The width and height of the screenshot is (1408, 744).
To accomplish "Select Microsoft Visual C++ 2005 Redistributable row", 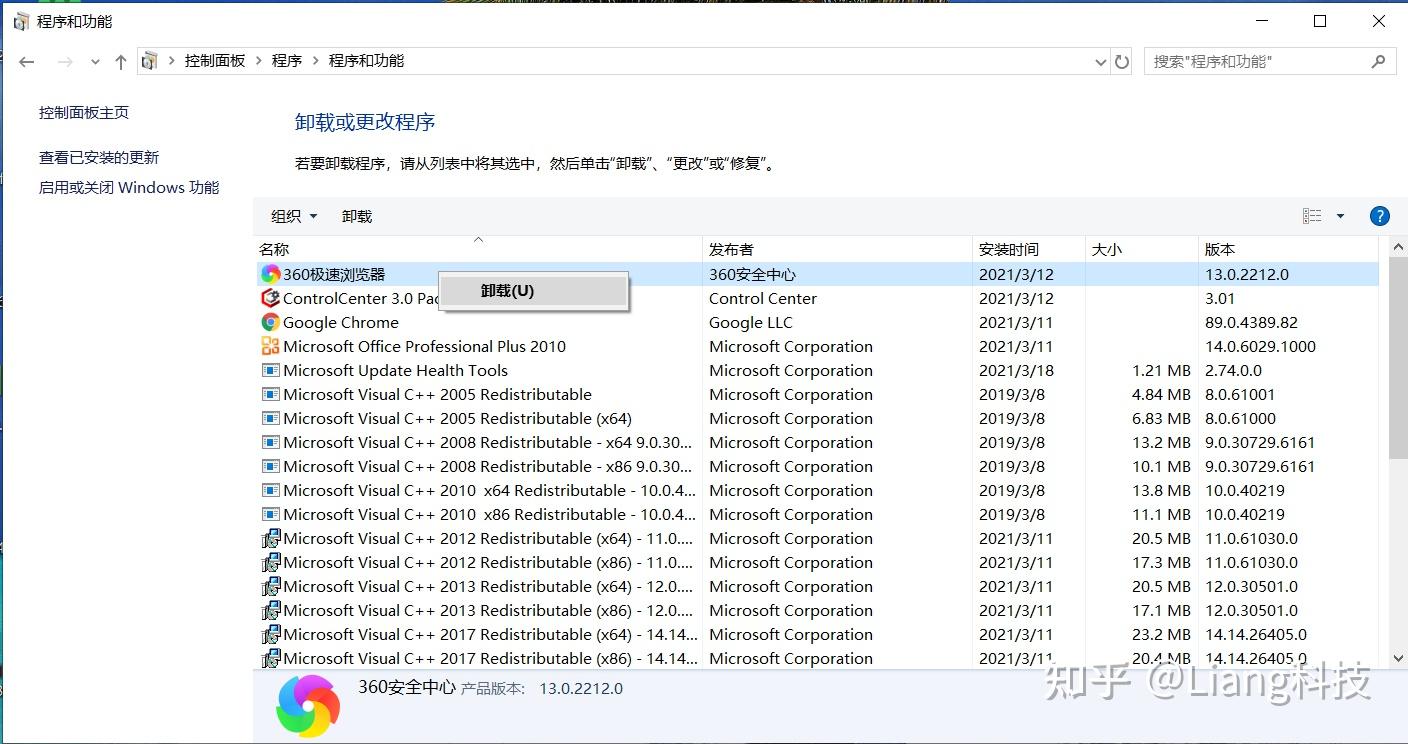I will [x=818, y=394].
